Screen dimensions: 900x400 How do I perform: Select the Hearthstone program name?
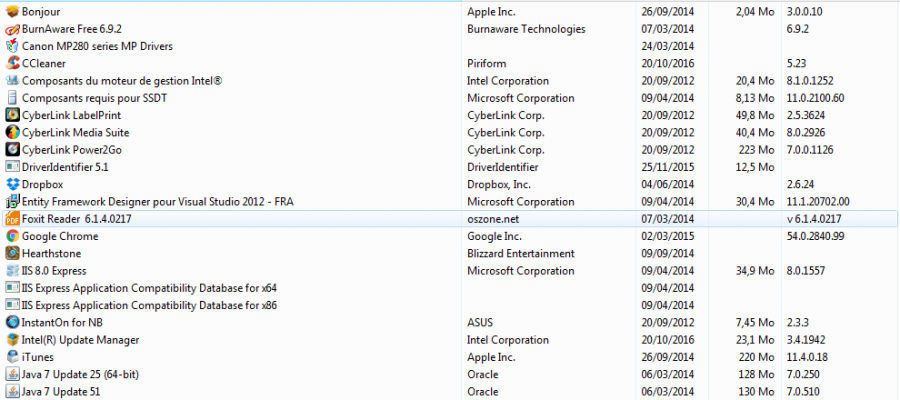pos(51,253)
